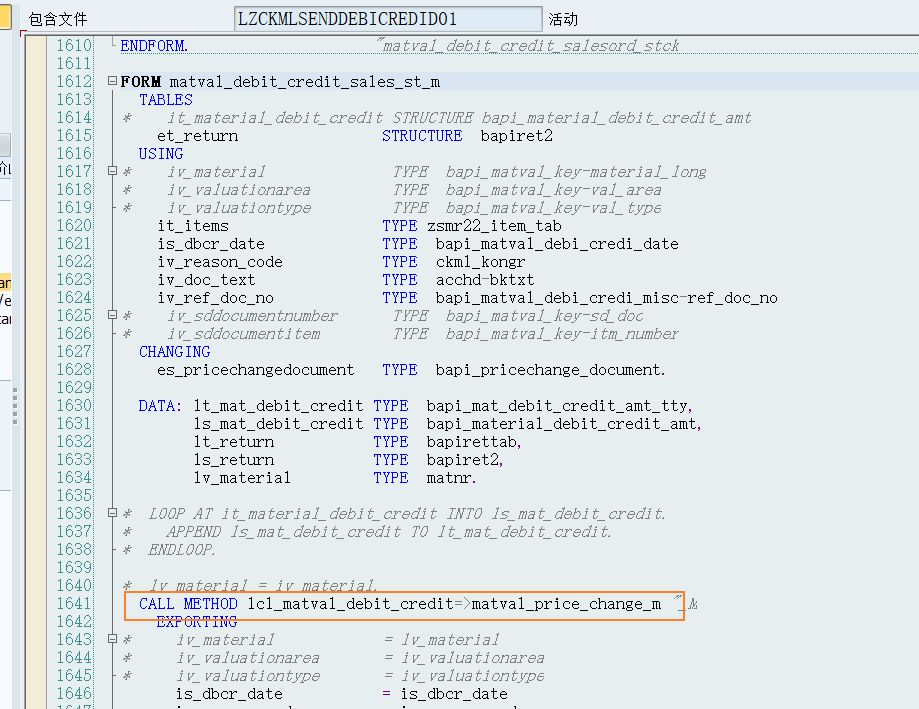919x709 pixels.
Task: Click iv_reason_code parameter
Action: [x=220, y=262]
